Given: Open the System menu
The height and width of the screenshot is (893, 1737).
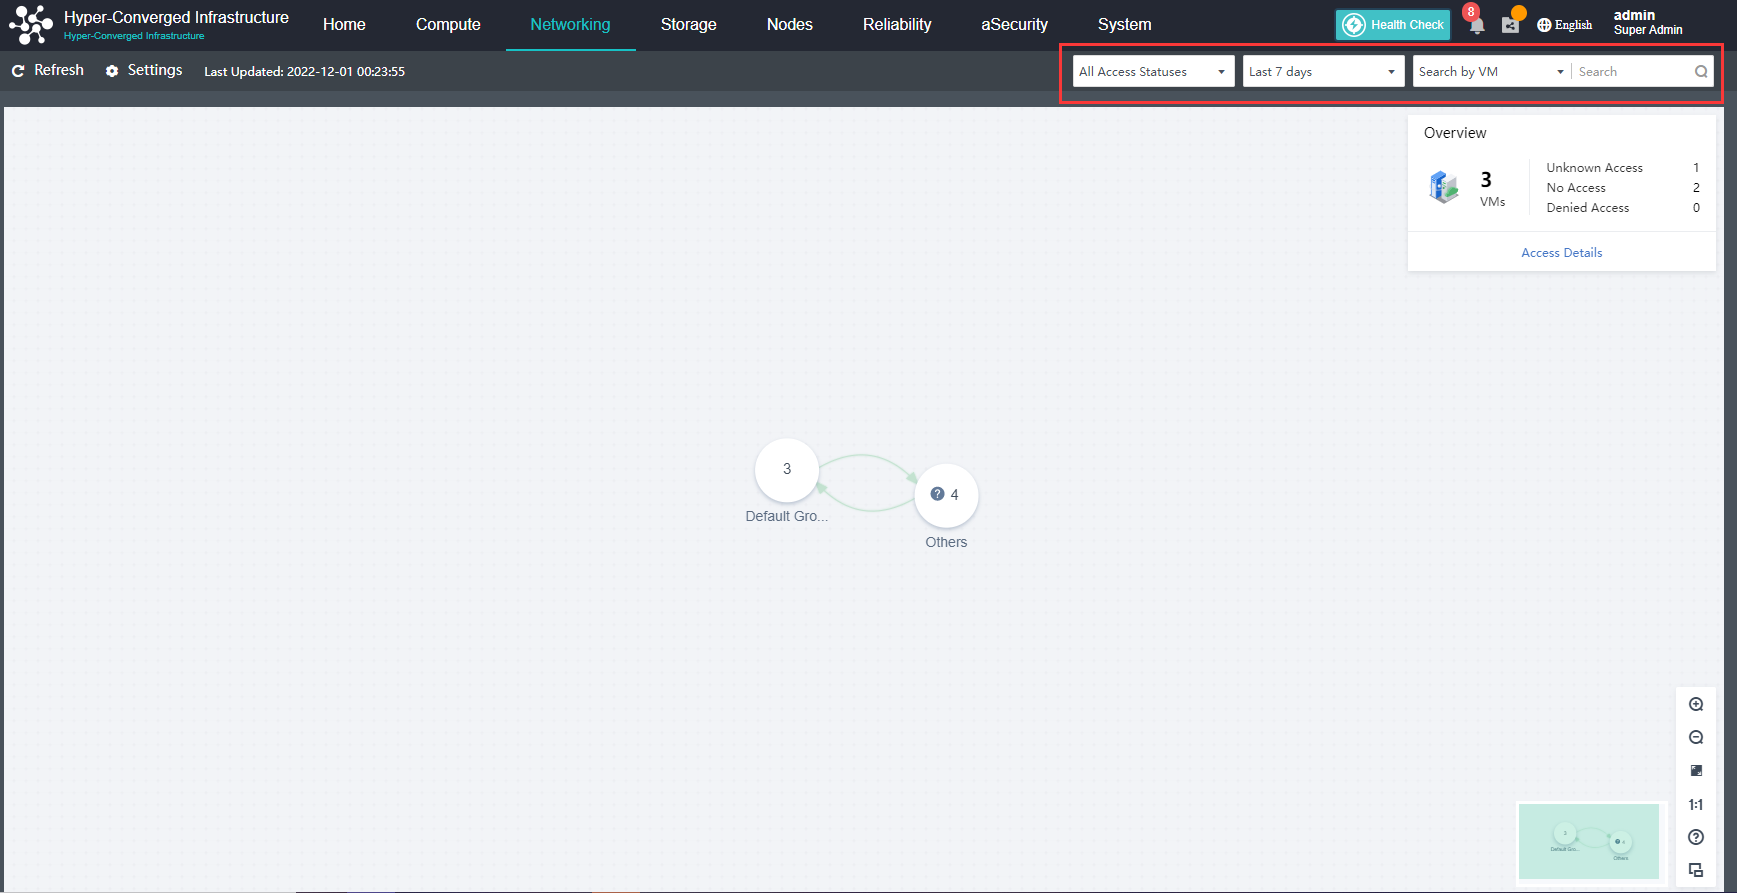Looking at the screenshot, I should point(1125,25).
